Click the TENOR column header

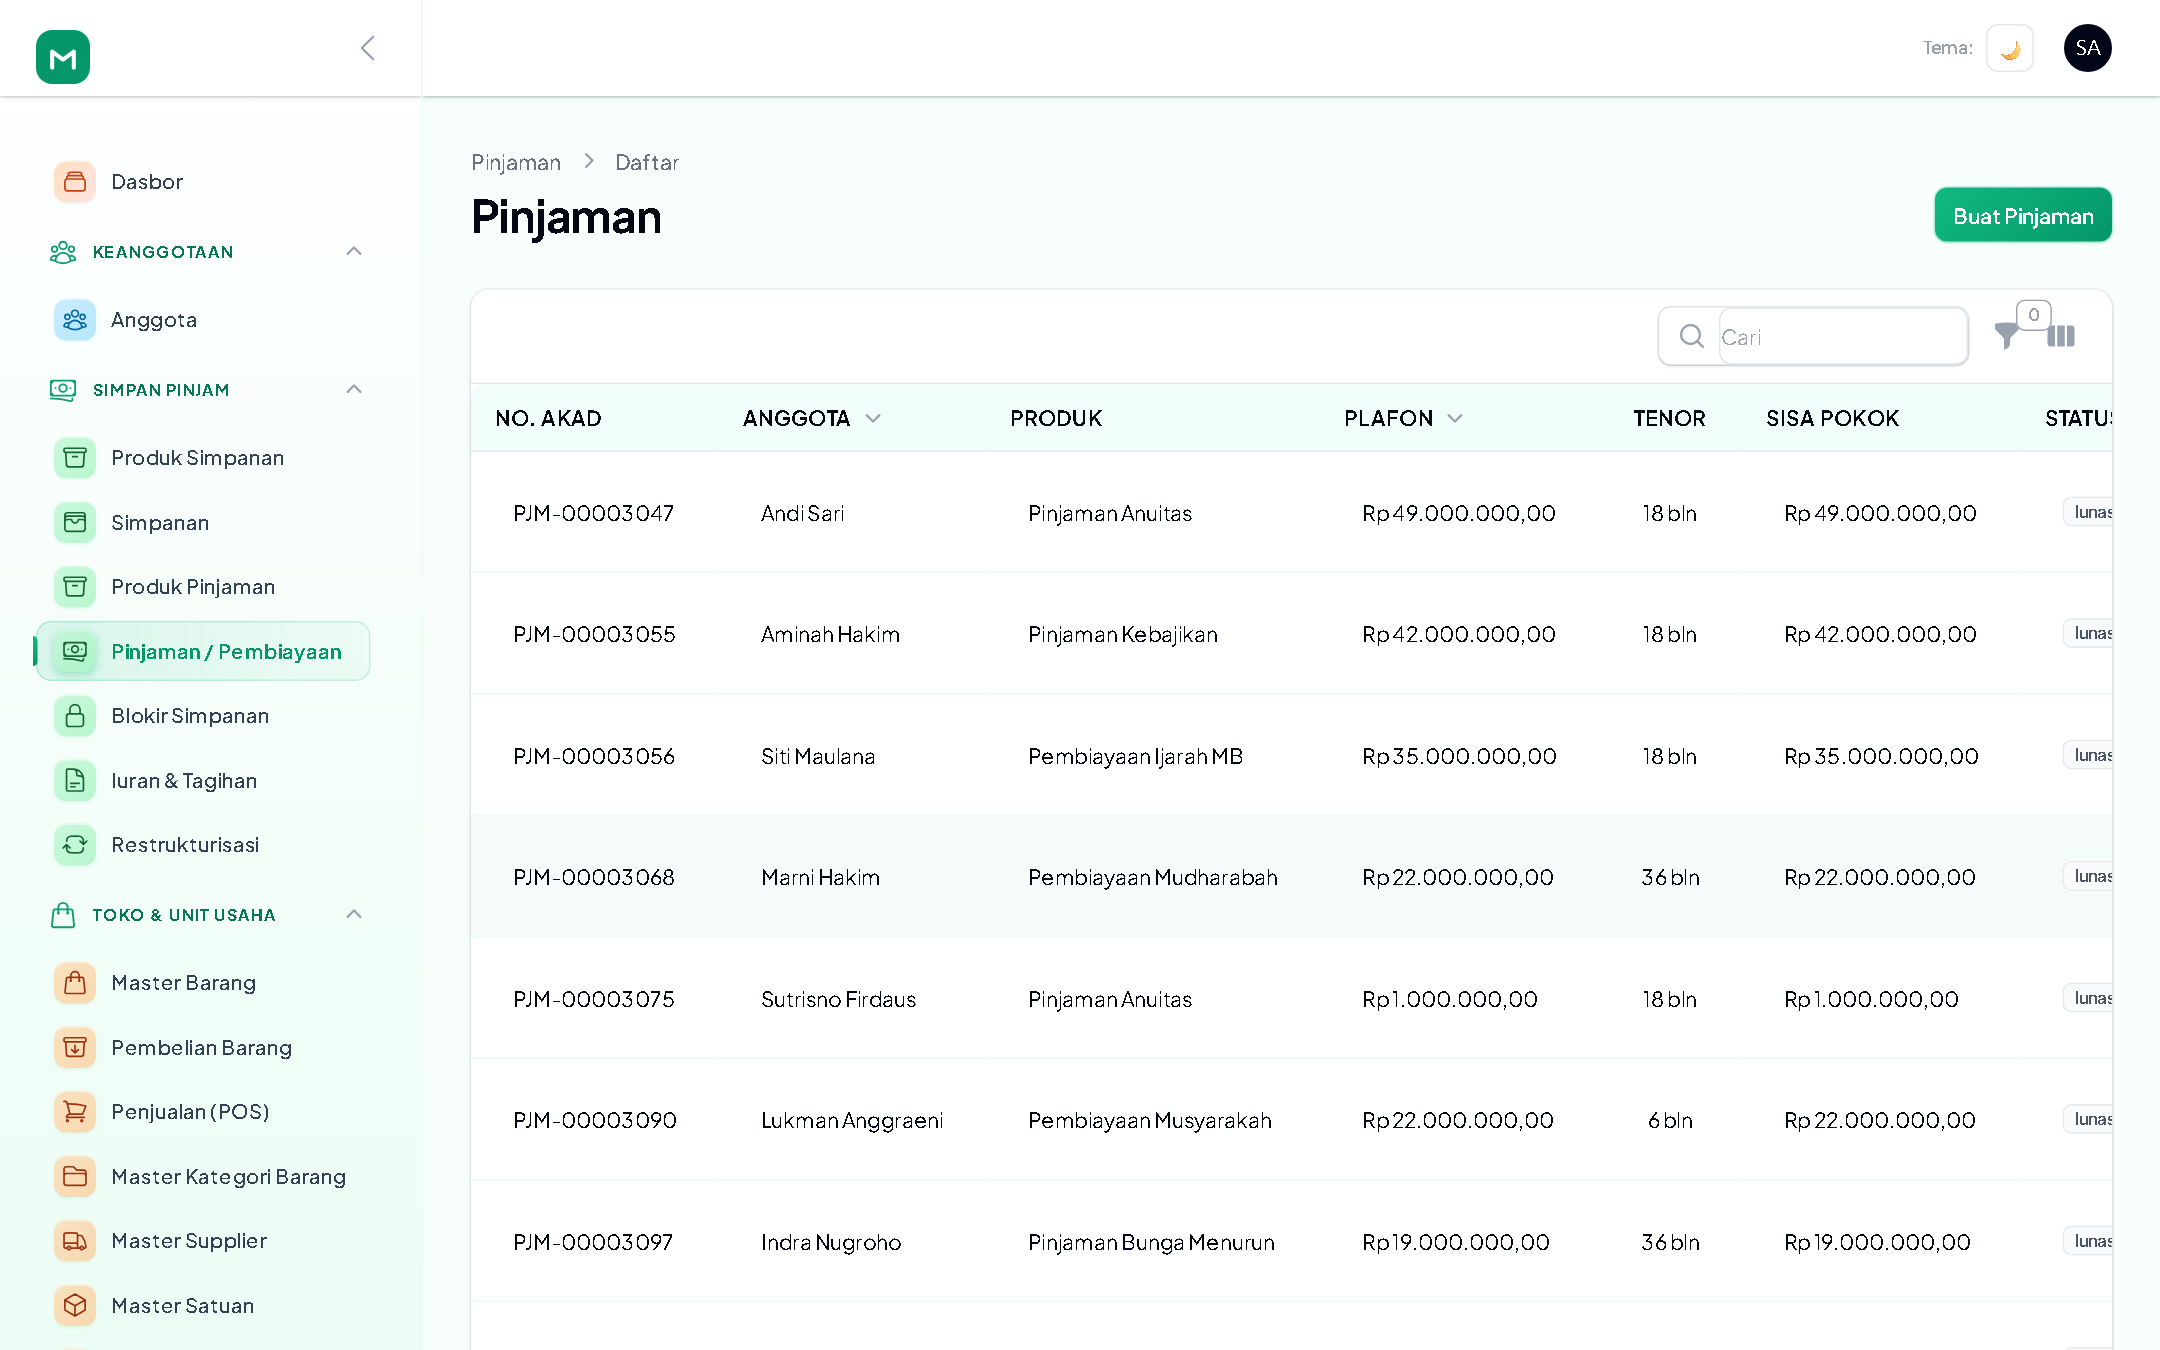(x=1669, y=418)
